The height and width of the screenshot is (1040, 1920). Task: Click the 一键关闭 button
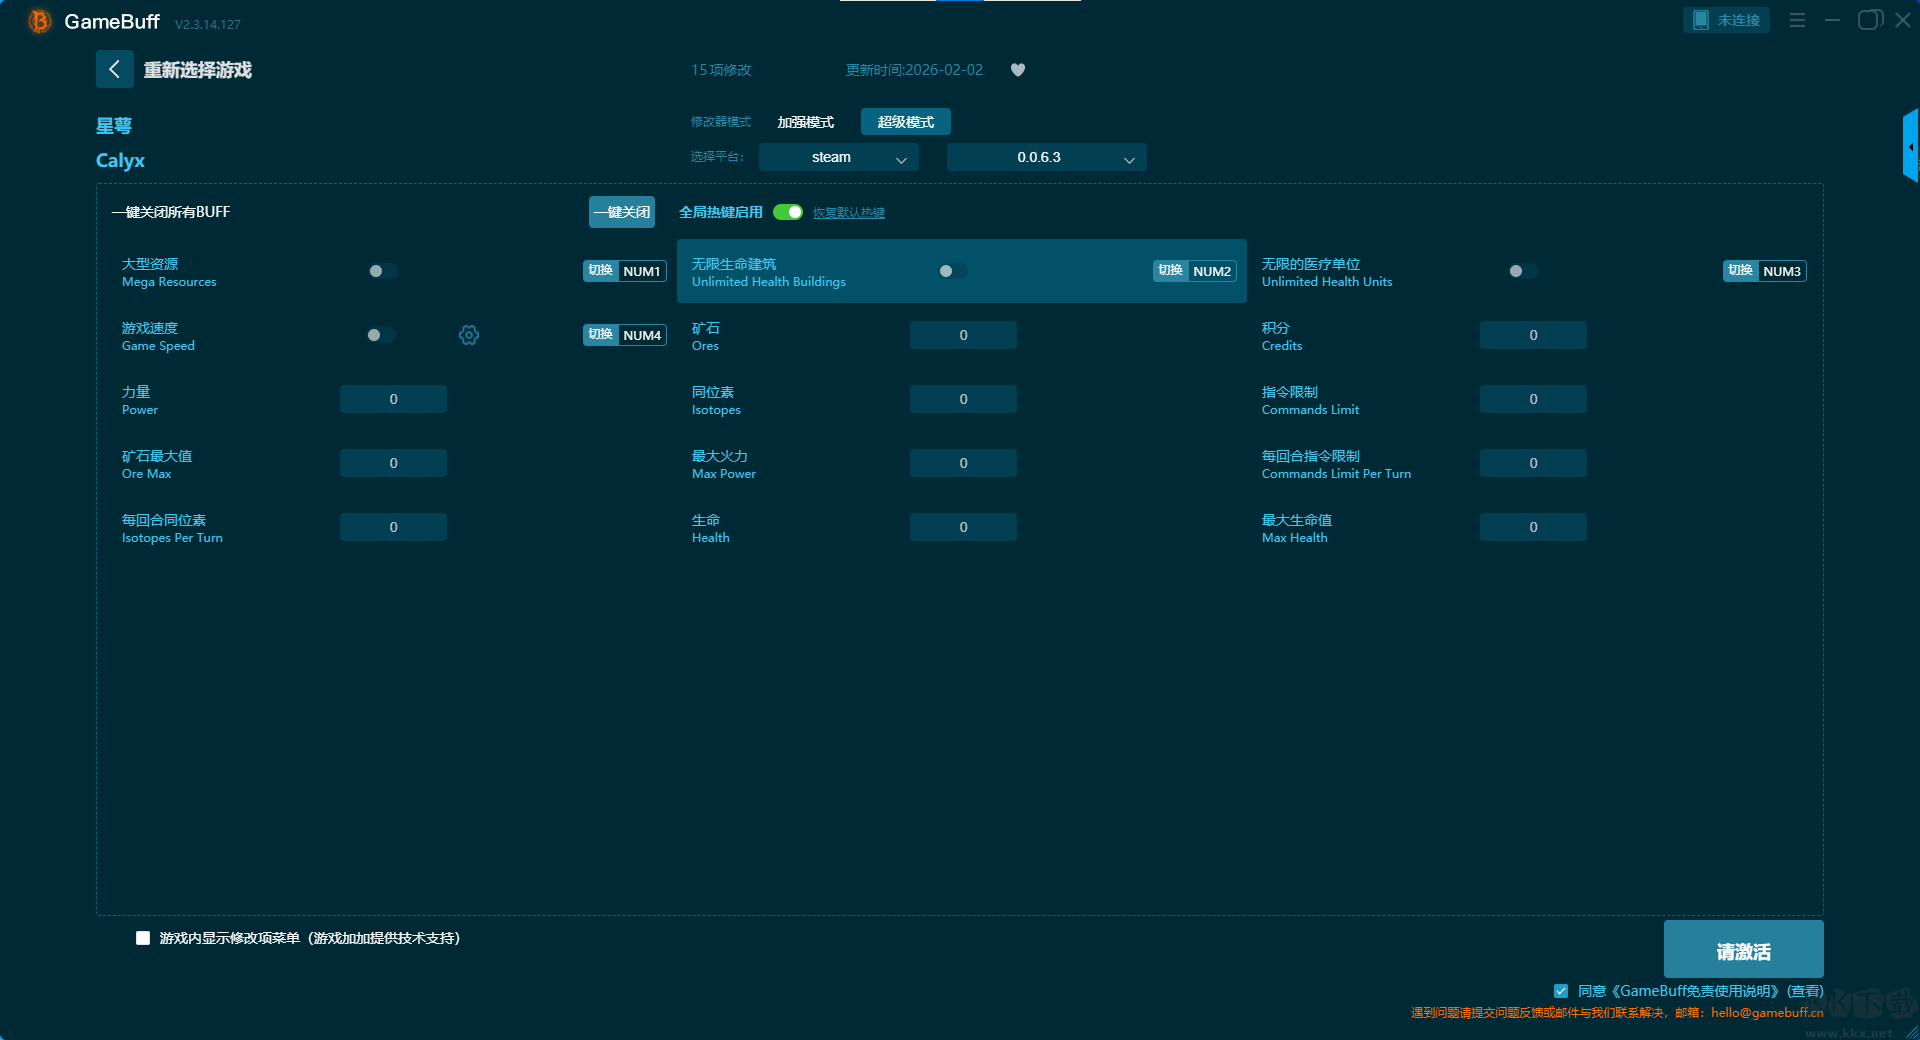621,212
